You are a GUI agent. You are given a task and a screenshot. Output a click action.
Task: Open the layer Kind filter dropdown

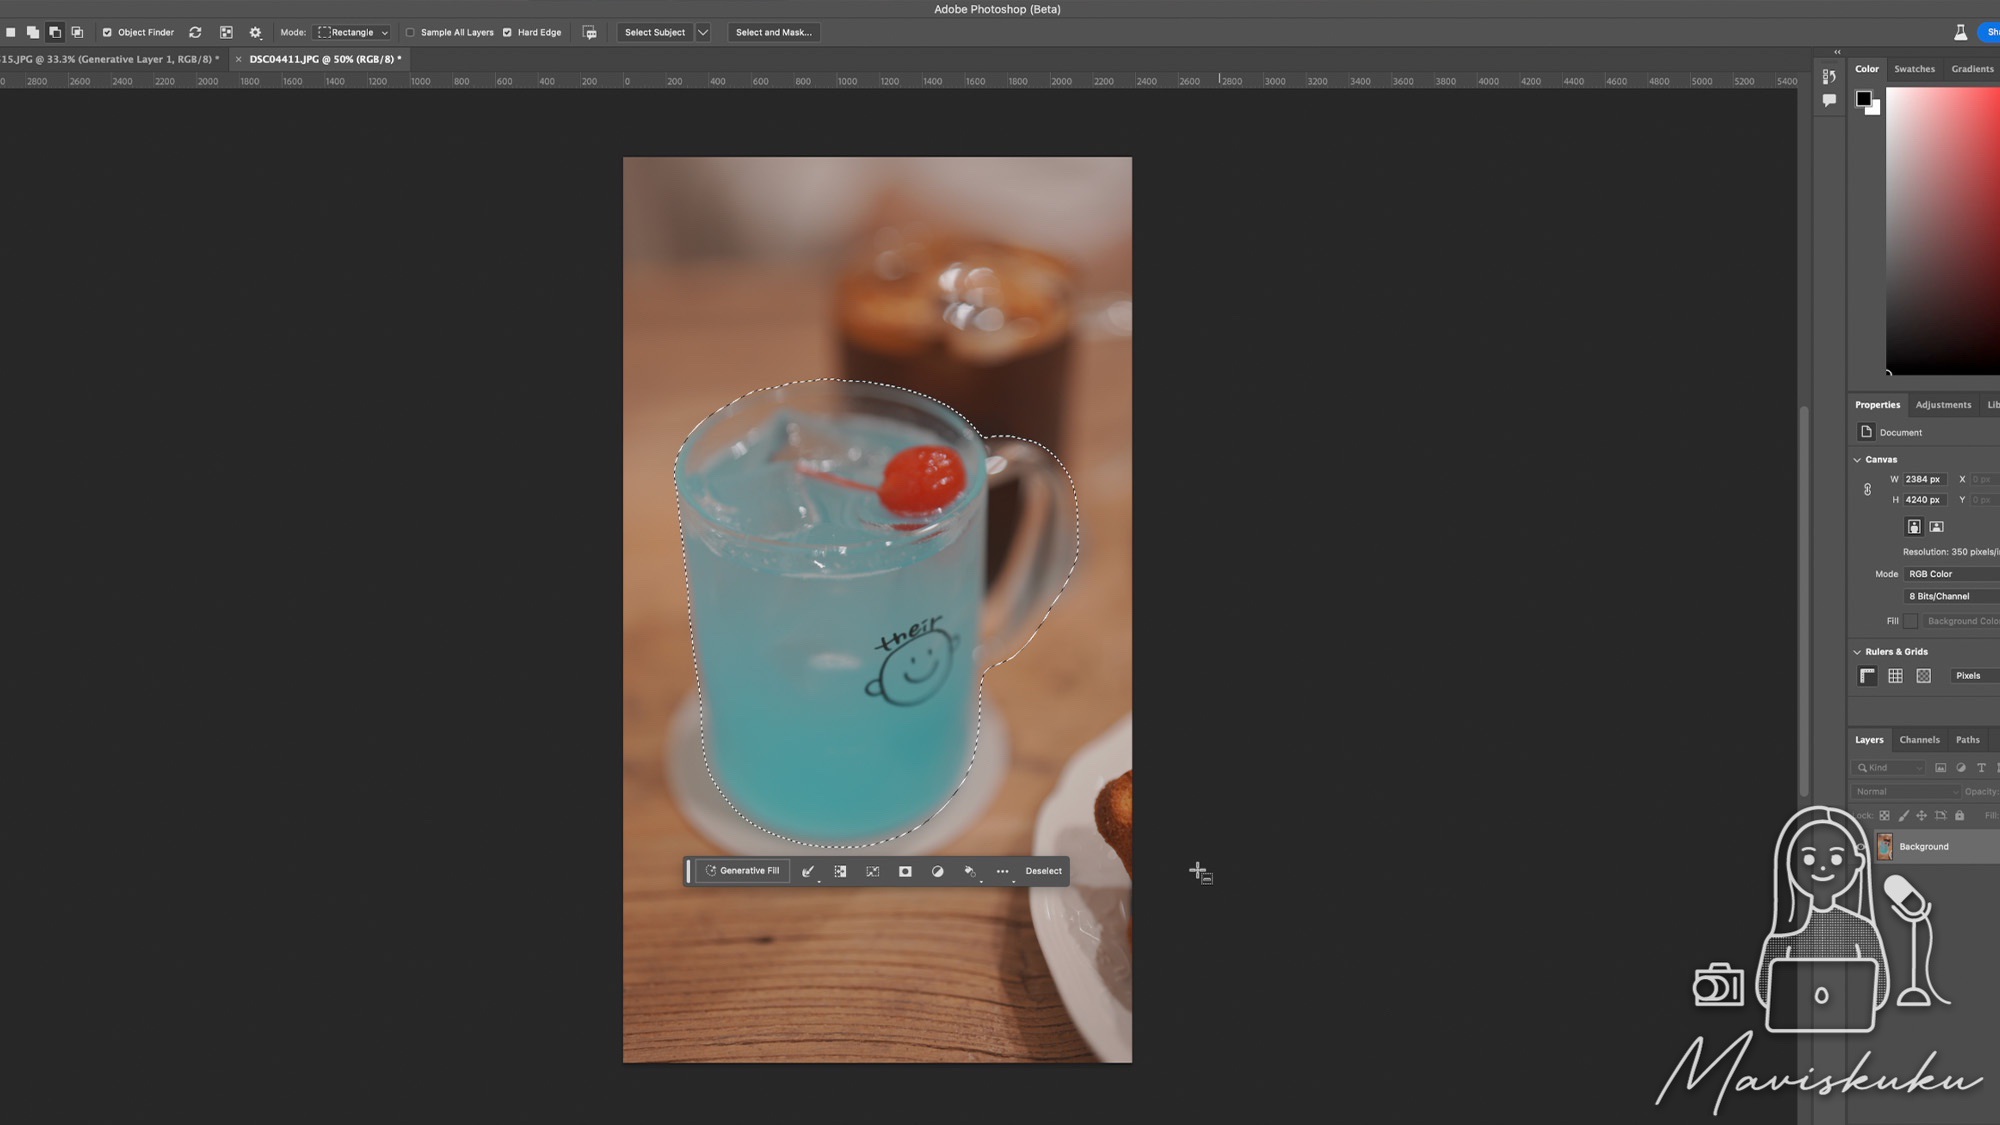(1889, 768)
